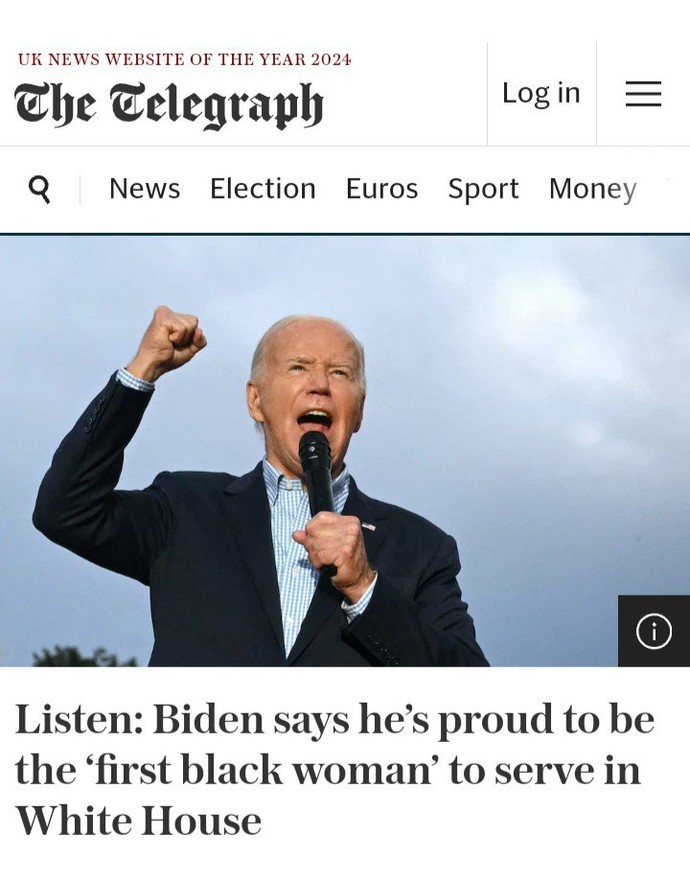Click the word Listen in the headline

tap(78, 719)
